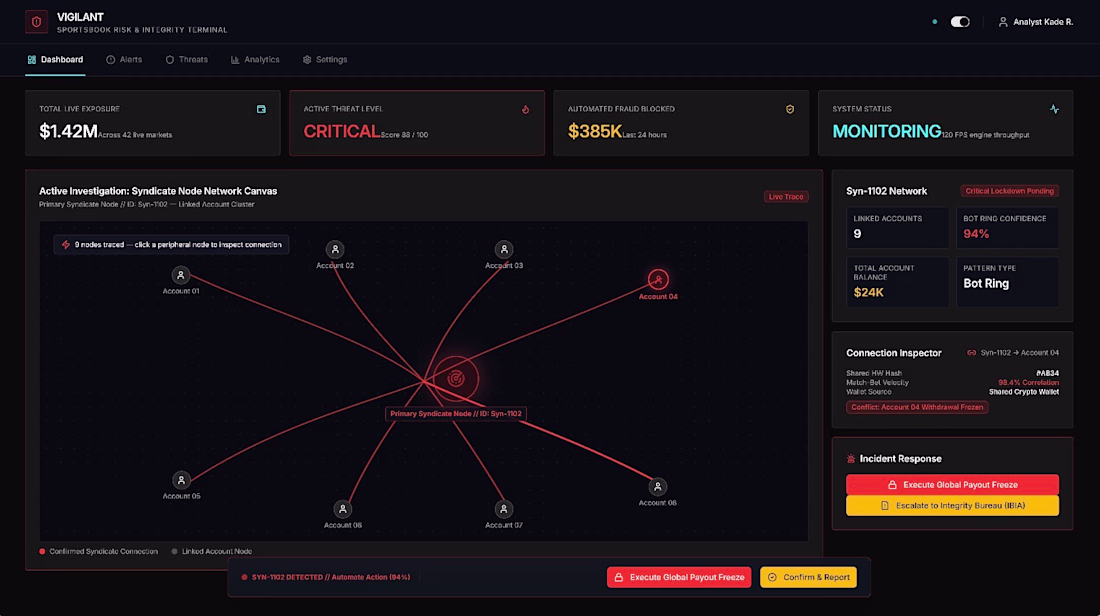
Task: Escalate to Integrity Bureau (IBIA)
Action: tap(952, 506)
